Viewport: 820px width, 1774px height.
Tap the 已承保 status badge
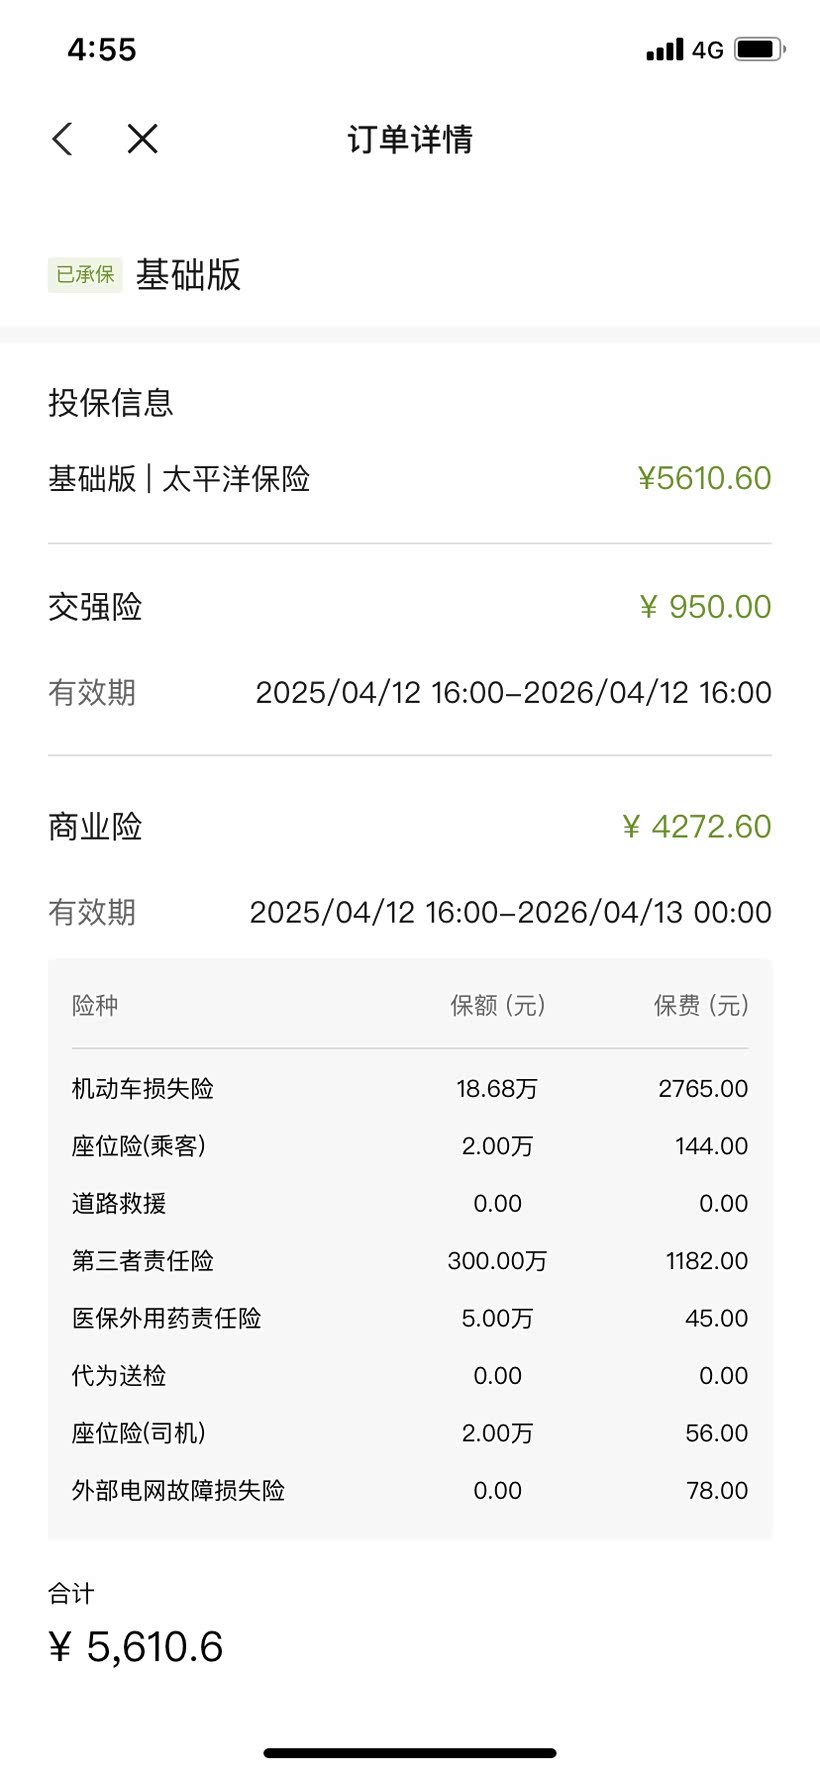85,275
